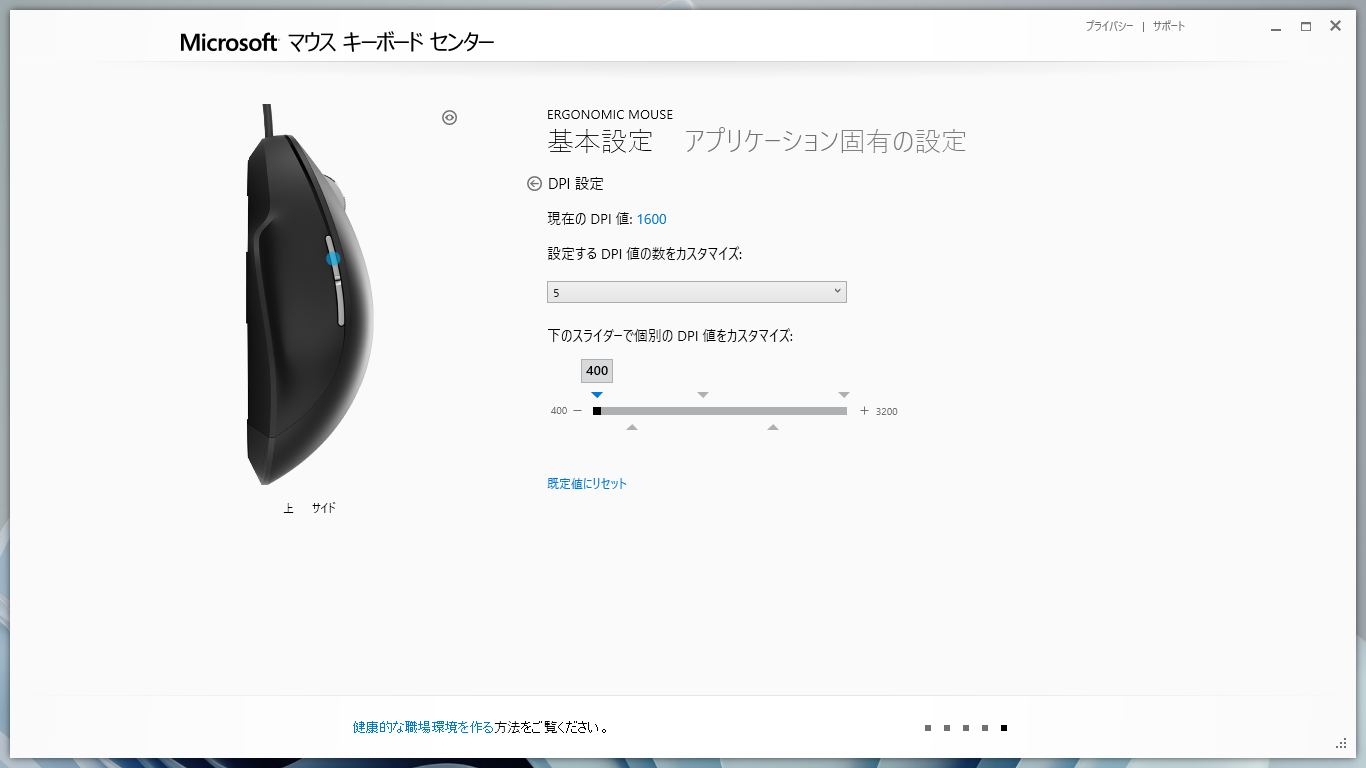Click the right up-arrow marker below the slider
Screen dimensions: 1366x768
(772, 426)
